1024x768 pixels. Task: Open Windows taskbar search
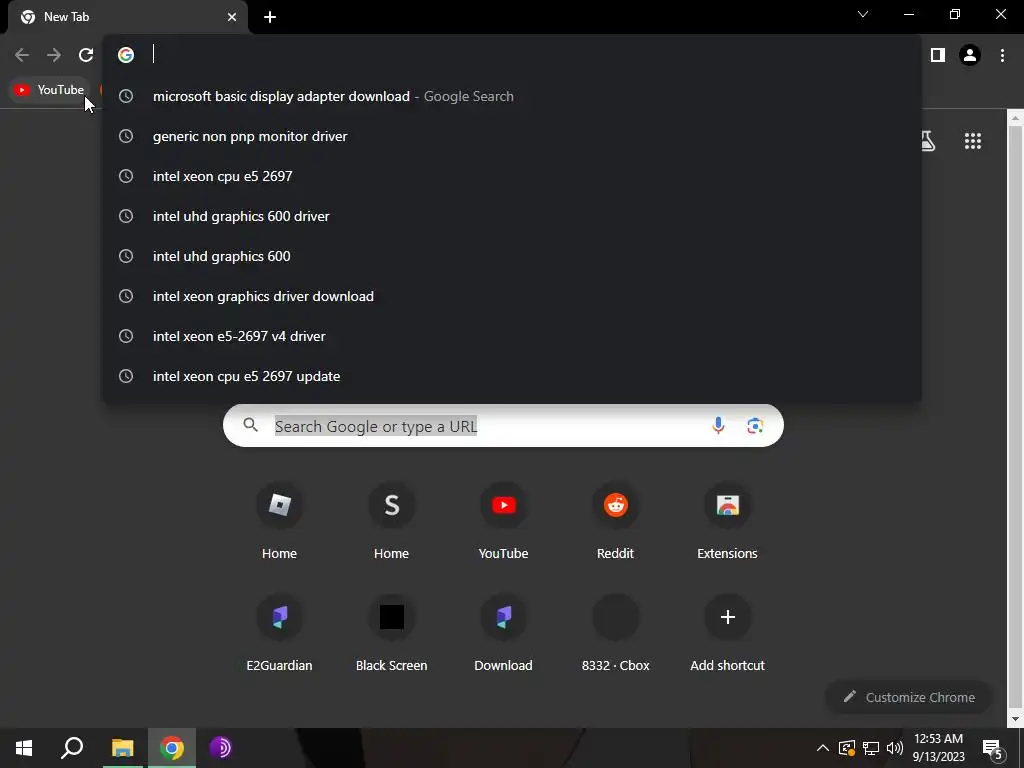[x=72, y=748]
